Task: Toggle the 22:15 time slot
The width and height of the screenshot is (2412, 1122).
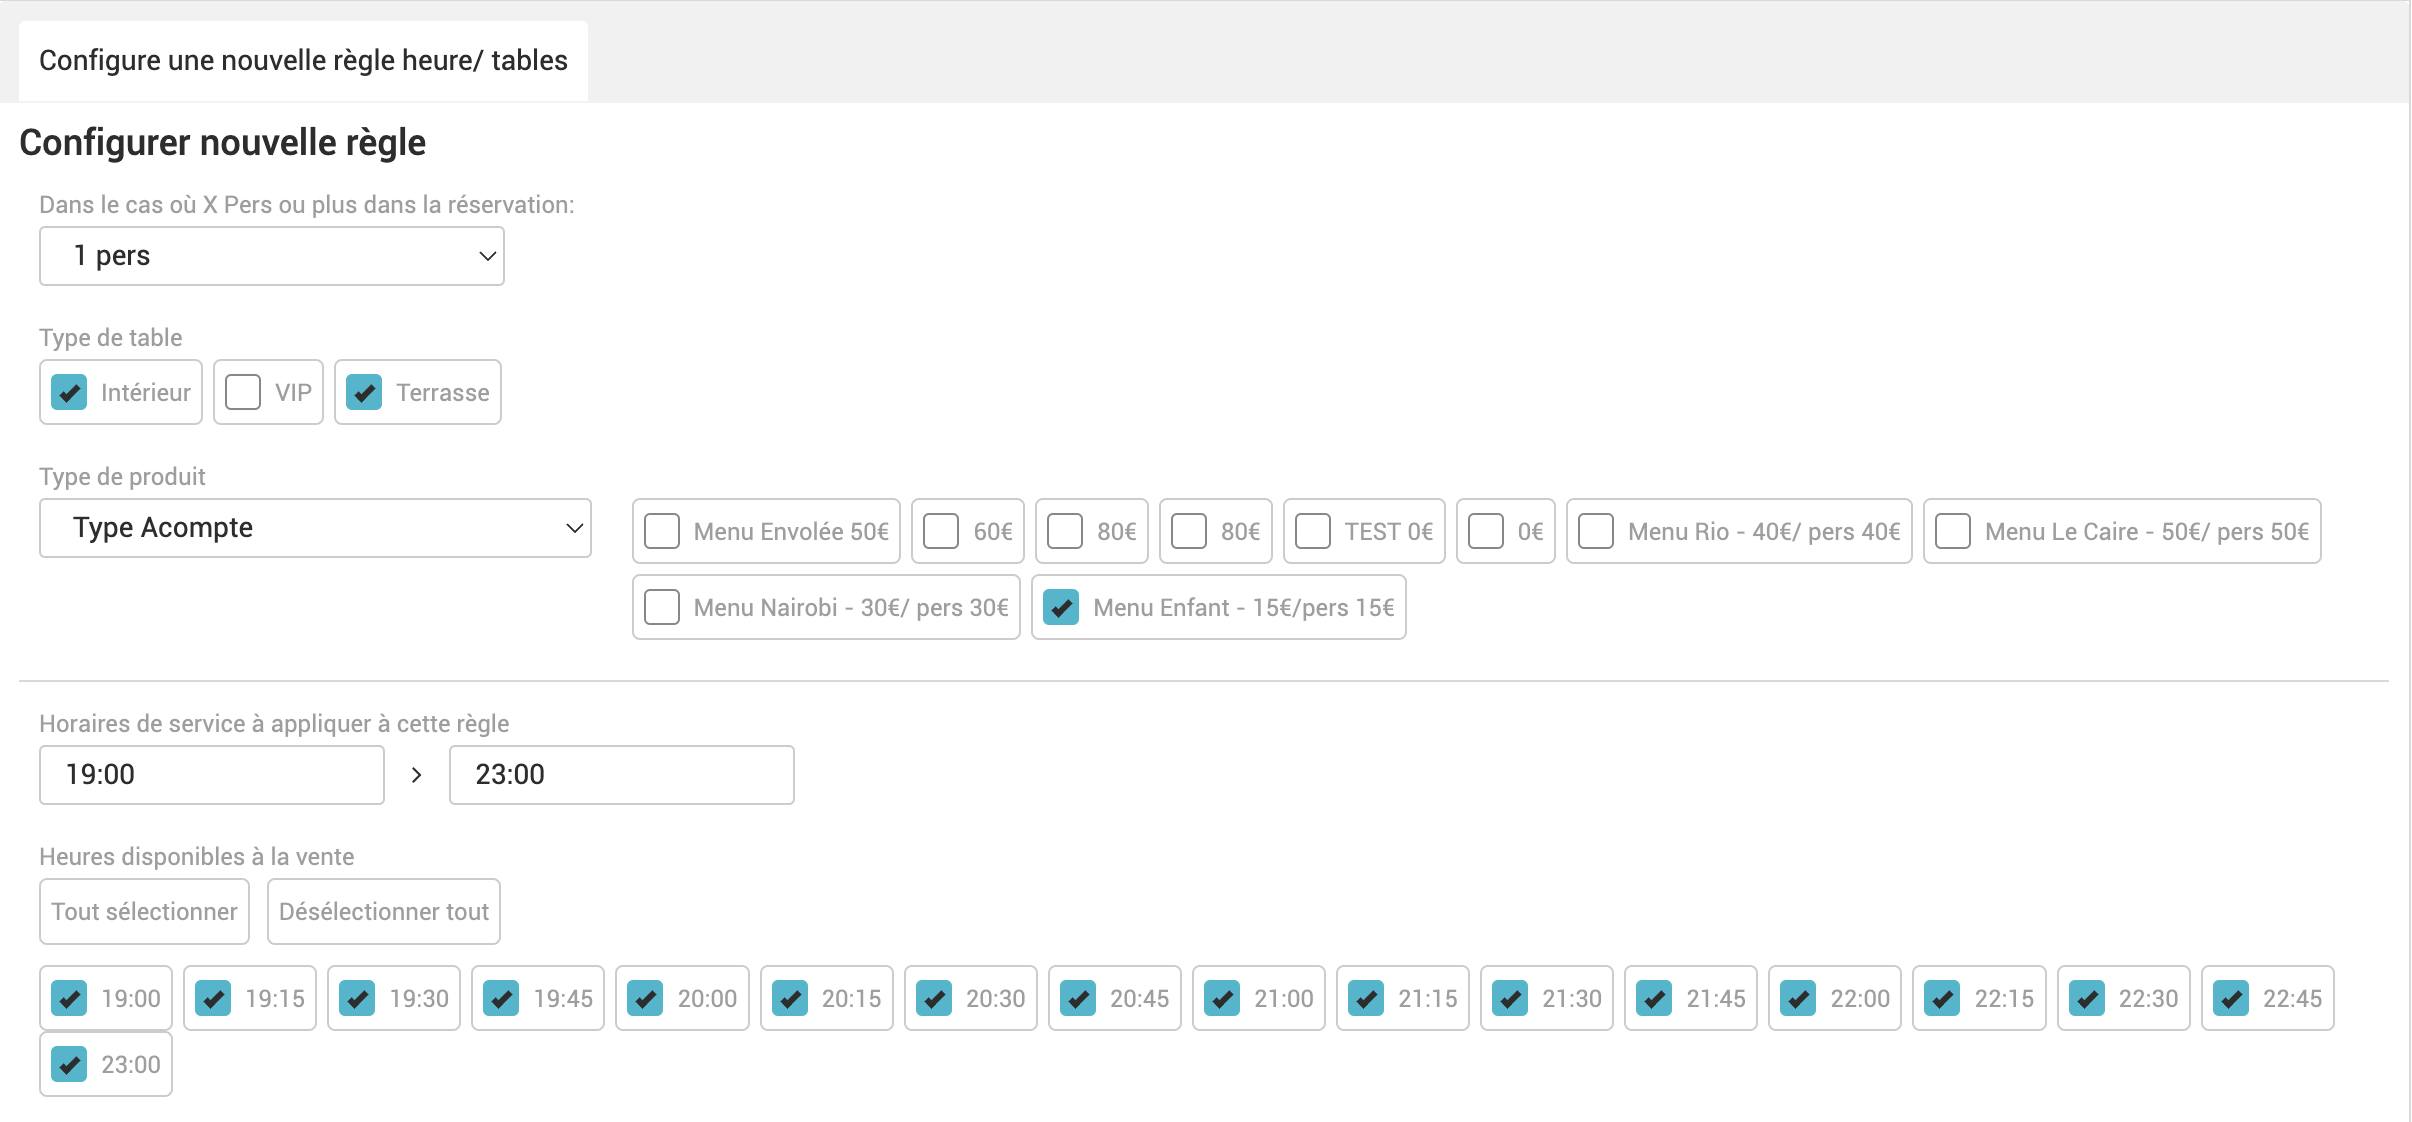Action: pos(1942,998)
